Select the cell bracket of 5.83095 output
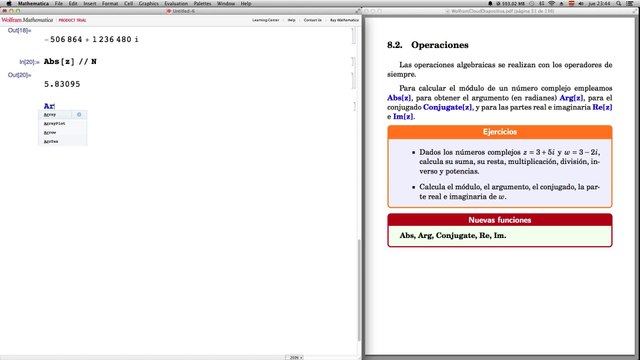Image resolution: width=640 pixels, height=360 pixels. (x=353, y=80)
